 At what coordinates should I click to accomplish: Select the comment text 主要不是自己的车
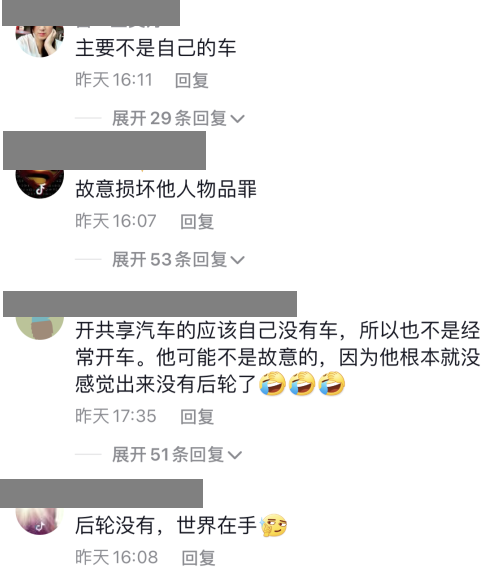tap(156, 48)
